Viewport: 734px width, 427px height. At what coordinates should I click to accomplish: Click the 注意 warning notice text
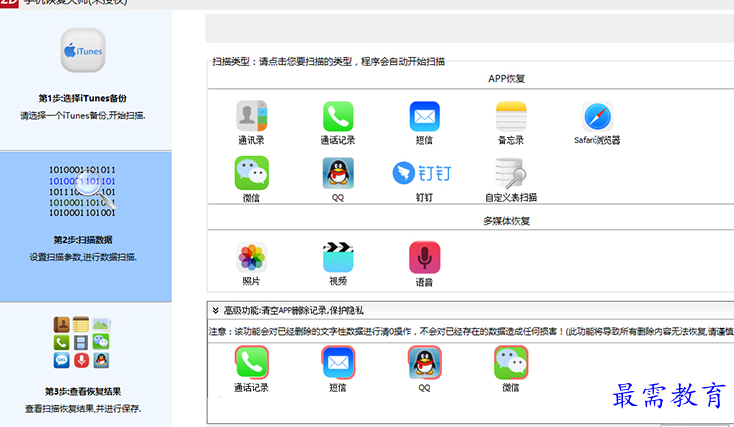[471, 331]
